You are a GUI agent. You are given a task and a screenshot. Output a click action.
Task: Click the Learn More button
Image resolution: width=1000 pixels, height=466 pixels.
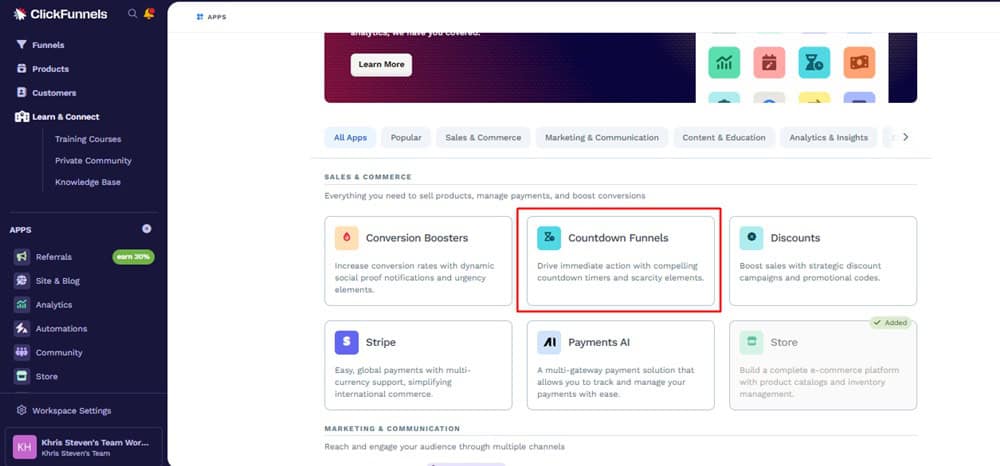point(381,64)
